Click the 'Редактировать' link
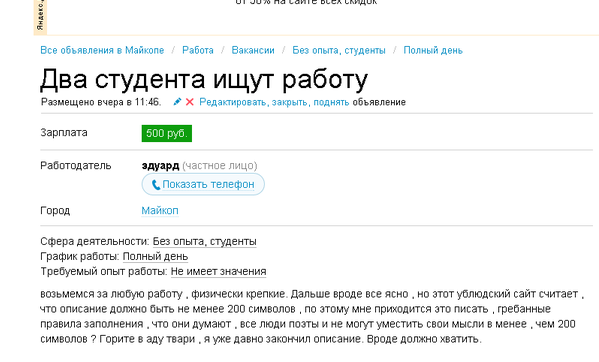The width and height of the screenshot is (599, 362). coord(233,102)
